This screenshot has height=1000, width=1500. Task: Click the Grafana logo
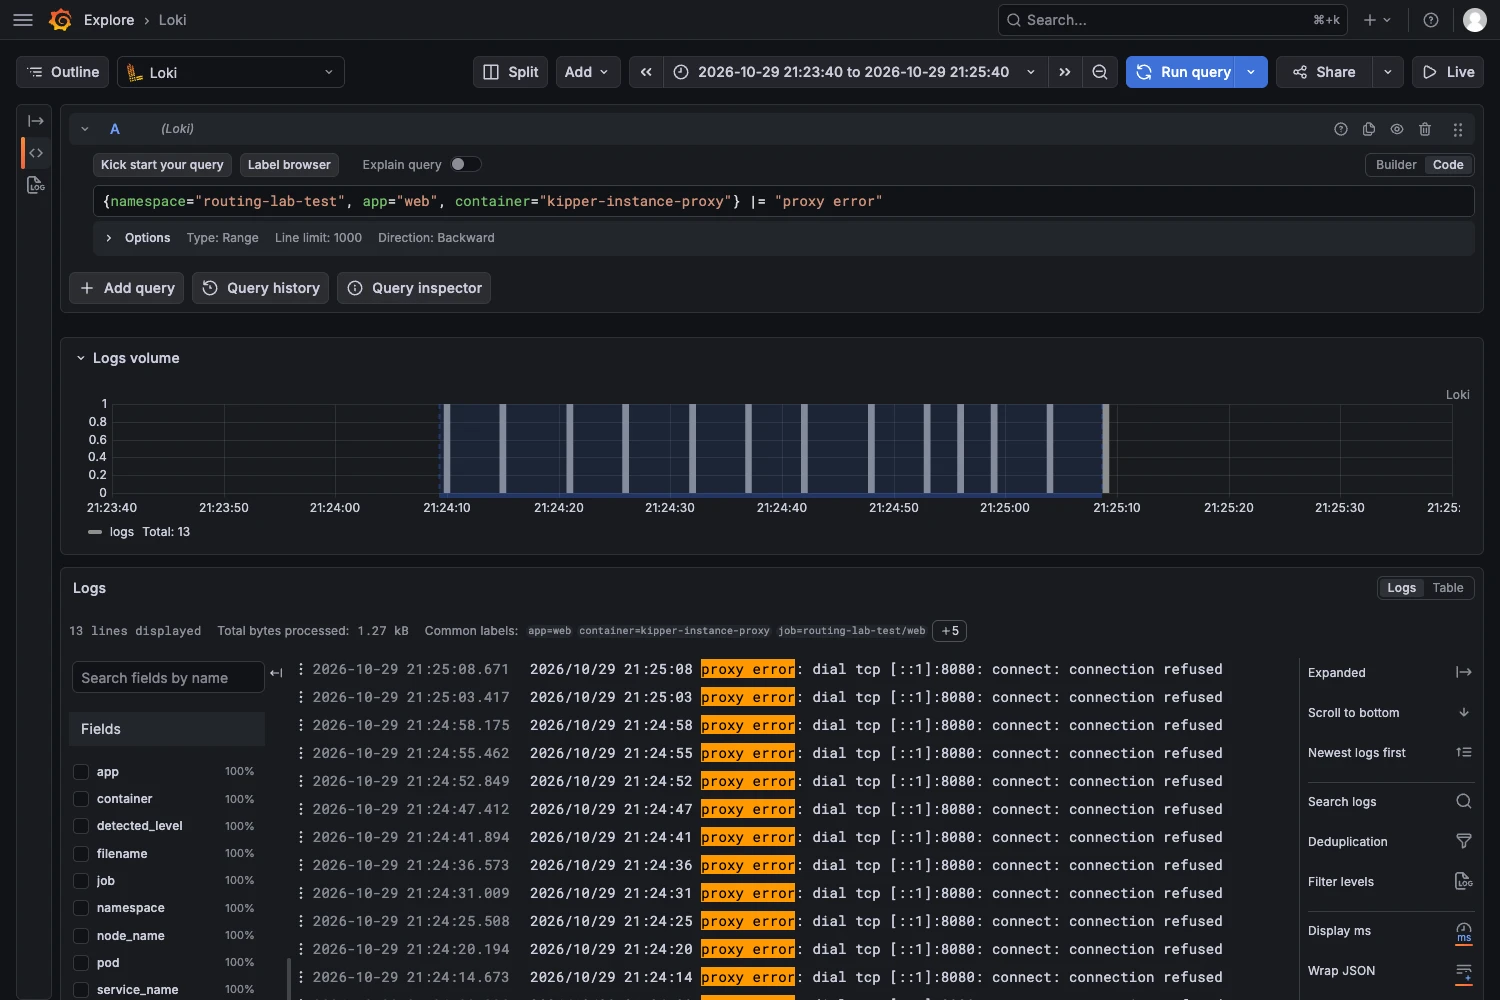point(60,20)
